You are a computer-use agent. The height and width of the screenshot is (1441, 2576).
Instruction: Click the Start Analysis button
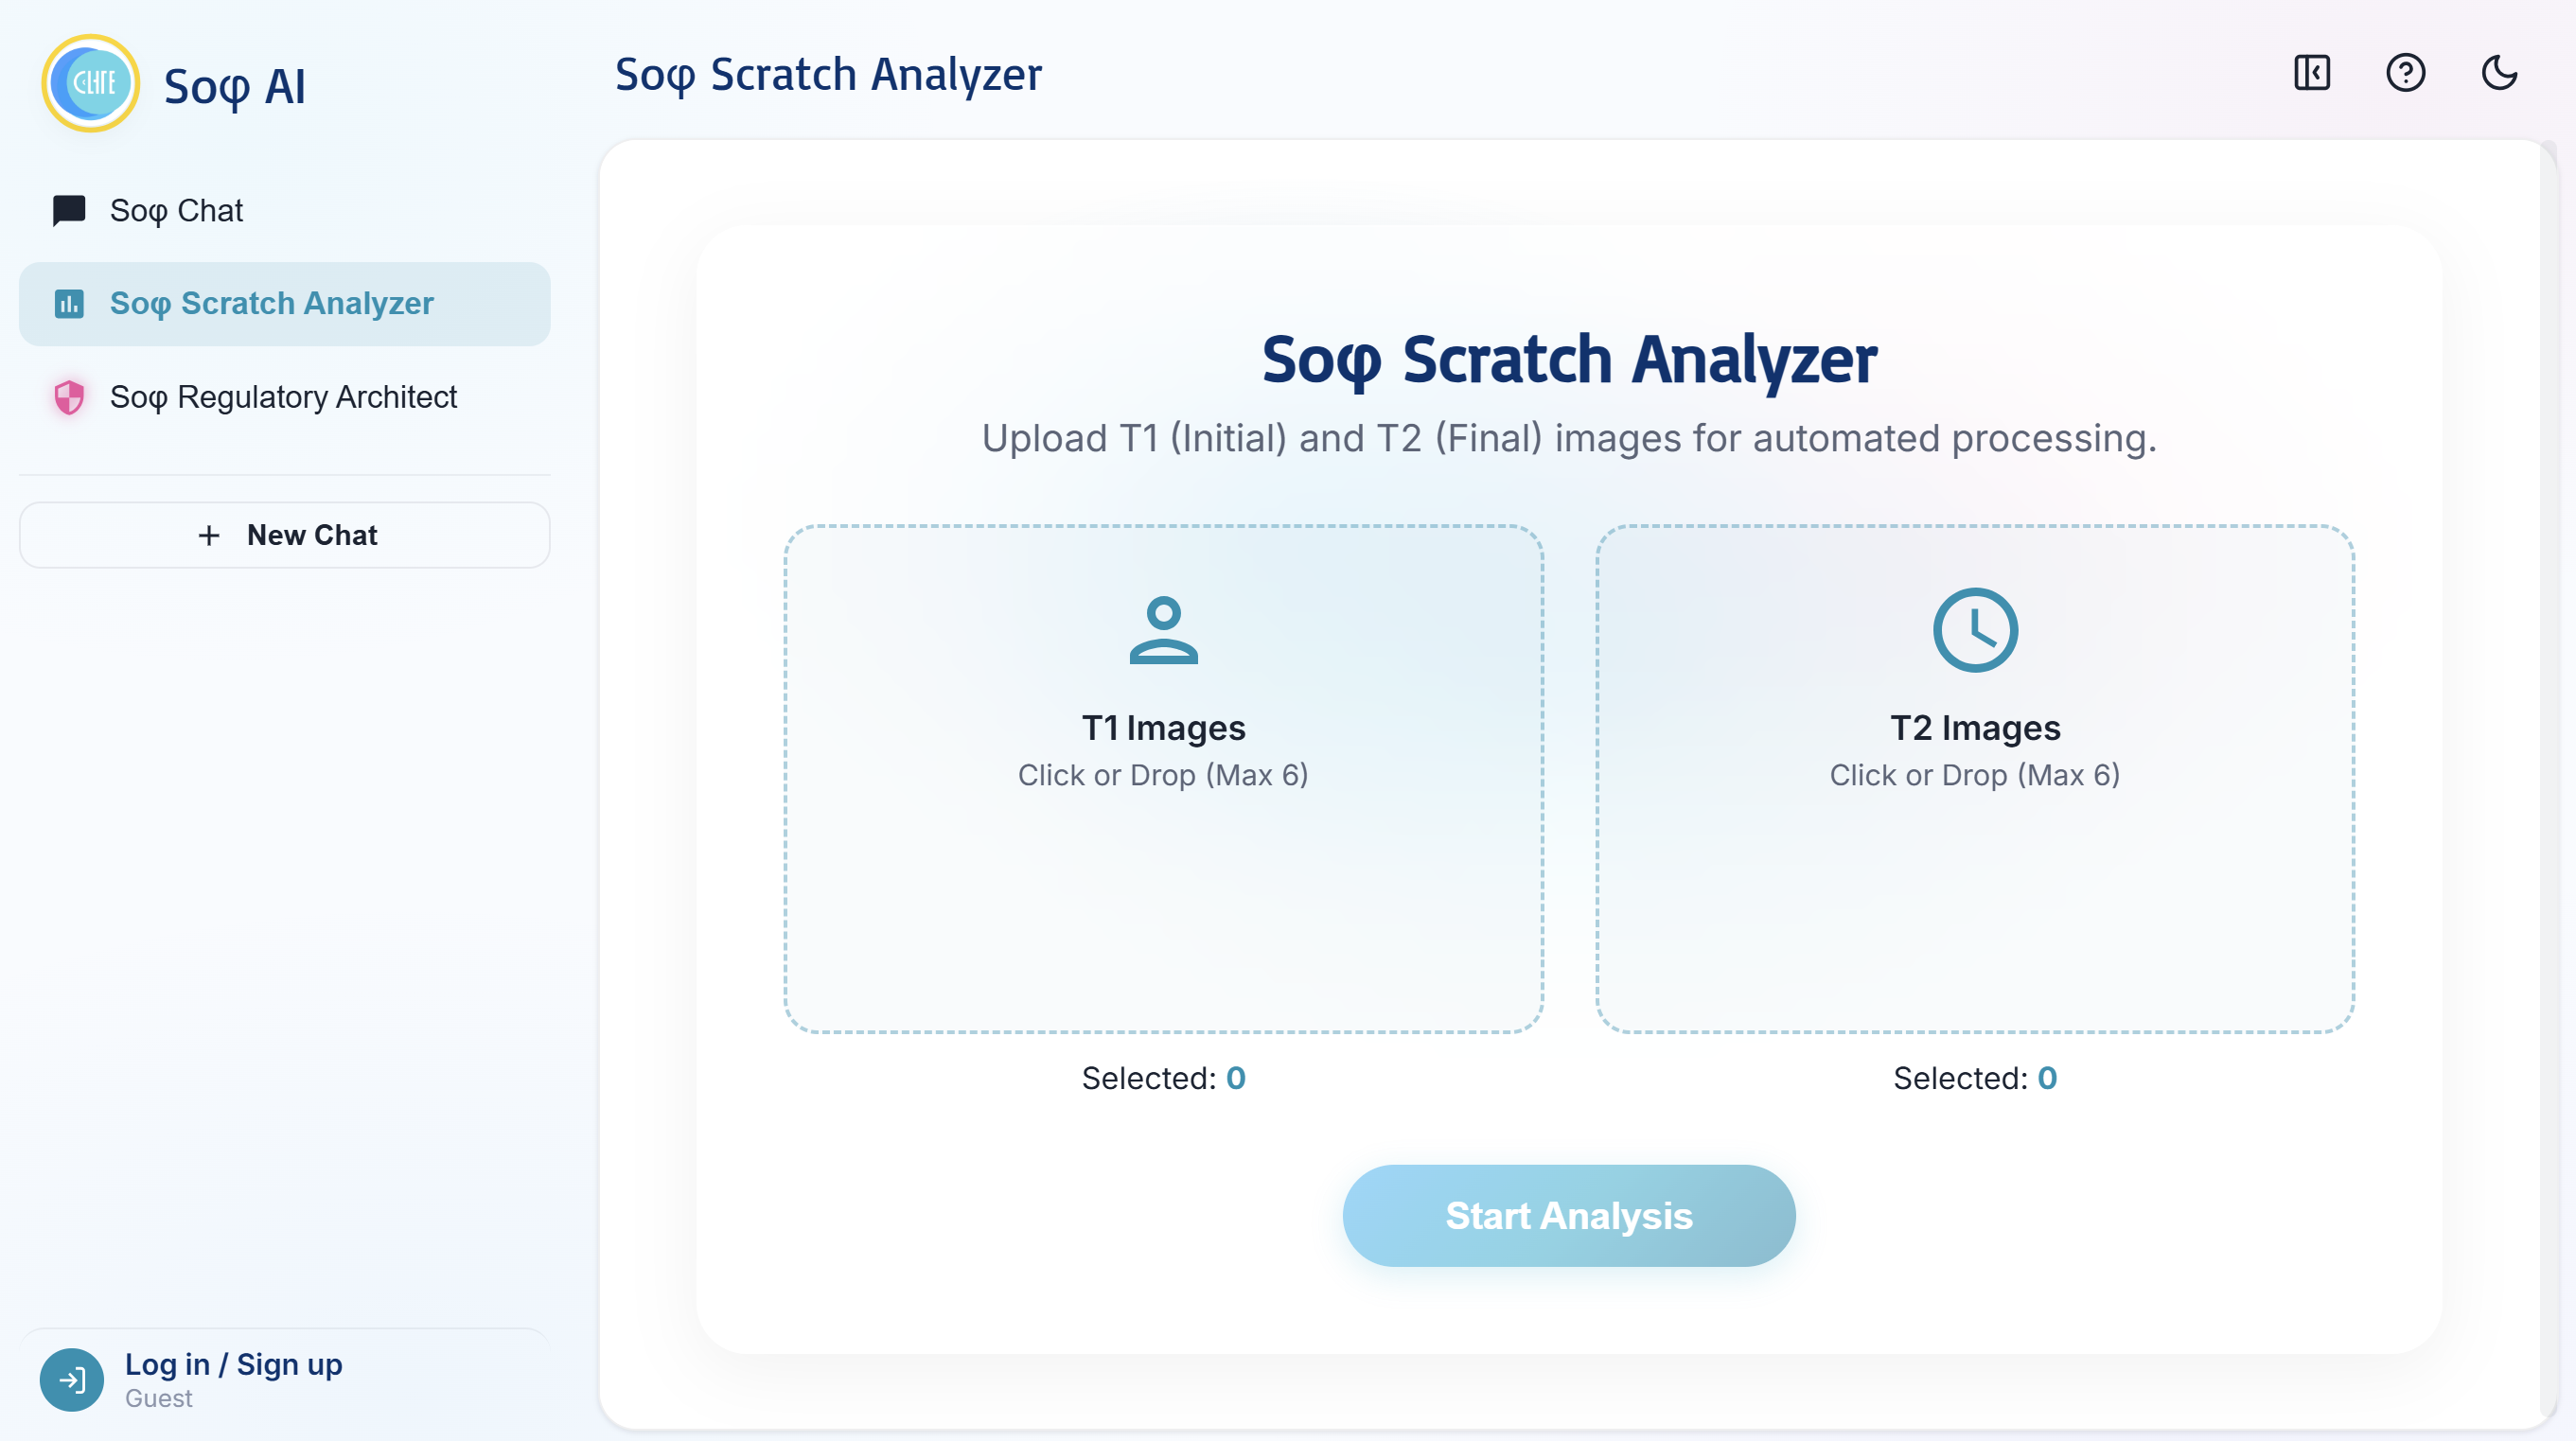pyautogui.click(x=1569, y=1216)
